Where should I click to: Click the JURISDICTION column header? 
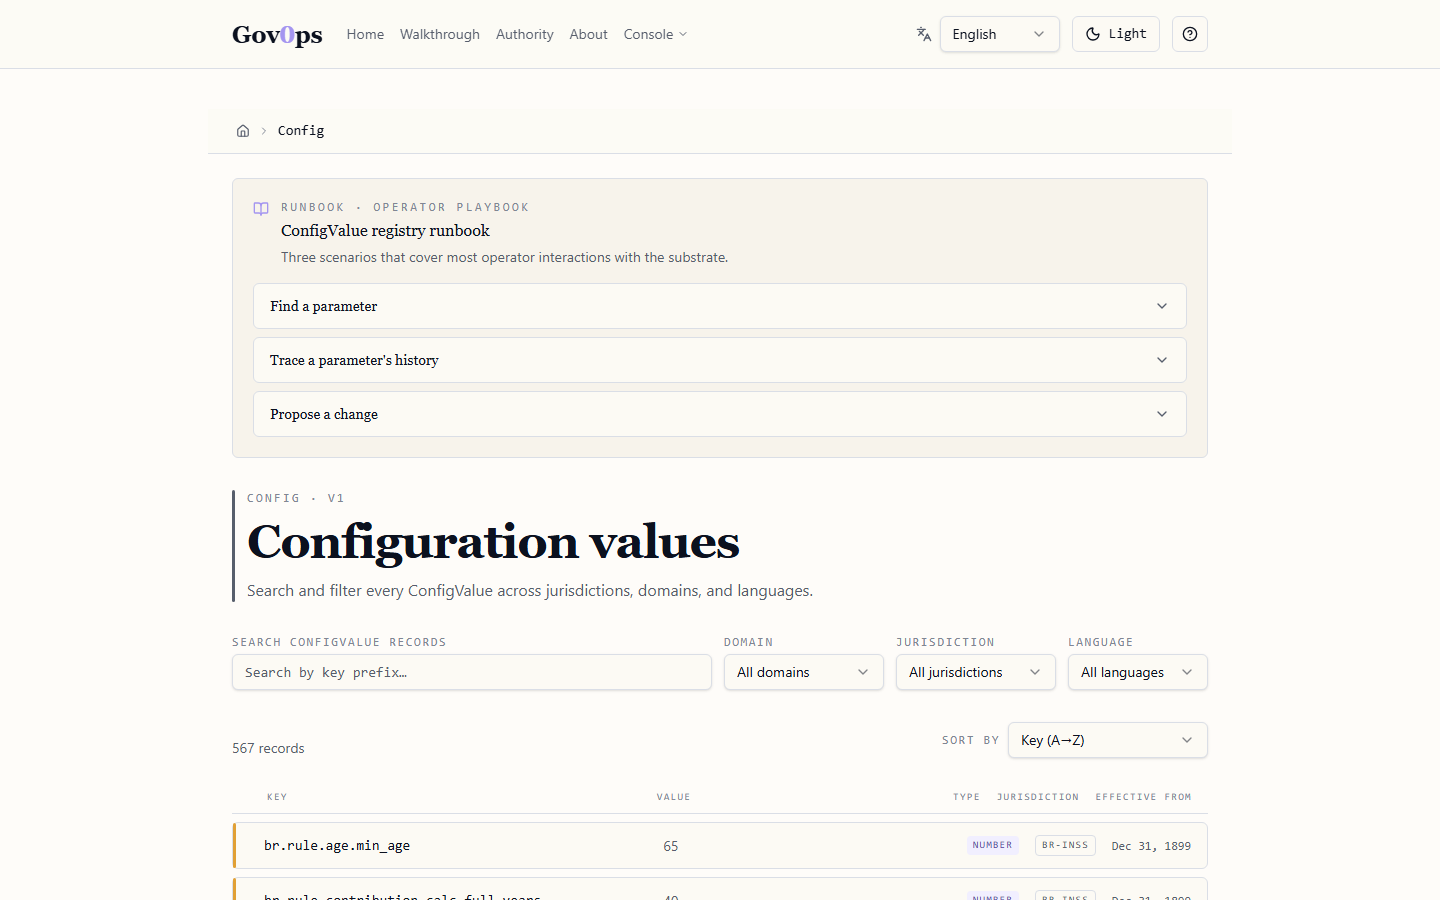click(x=1038, y=797)
